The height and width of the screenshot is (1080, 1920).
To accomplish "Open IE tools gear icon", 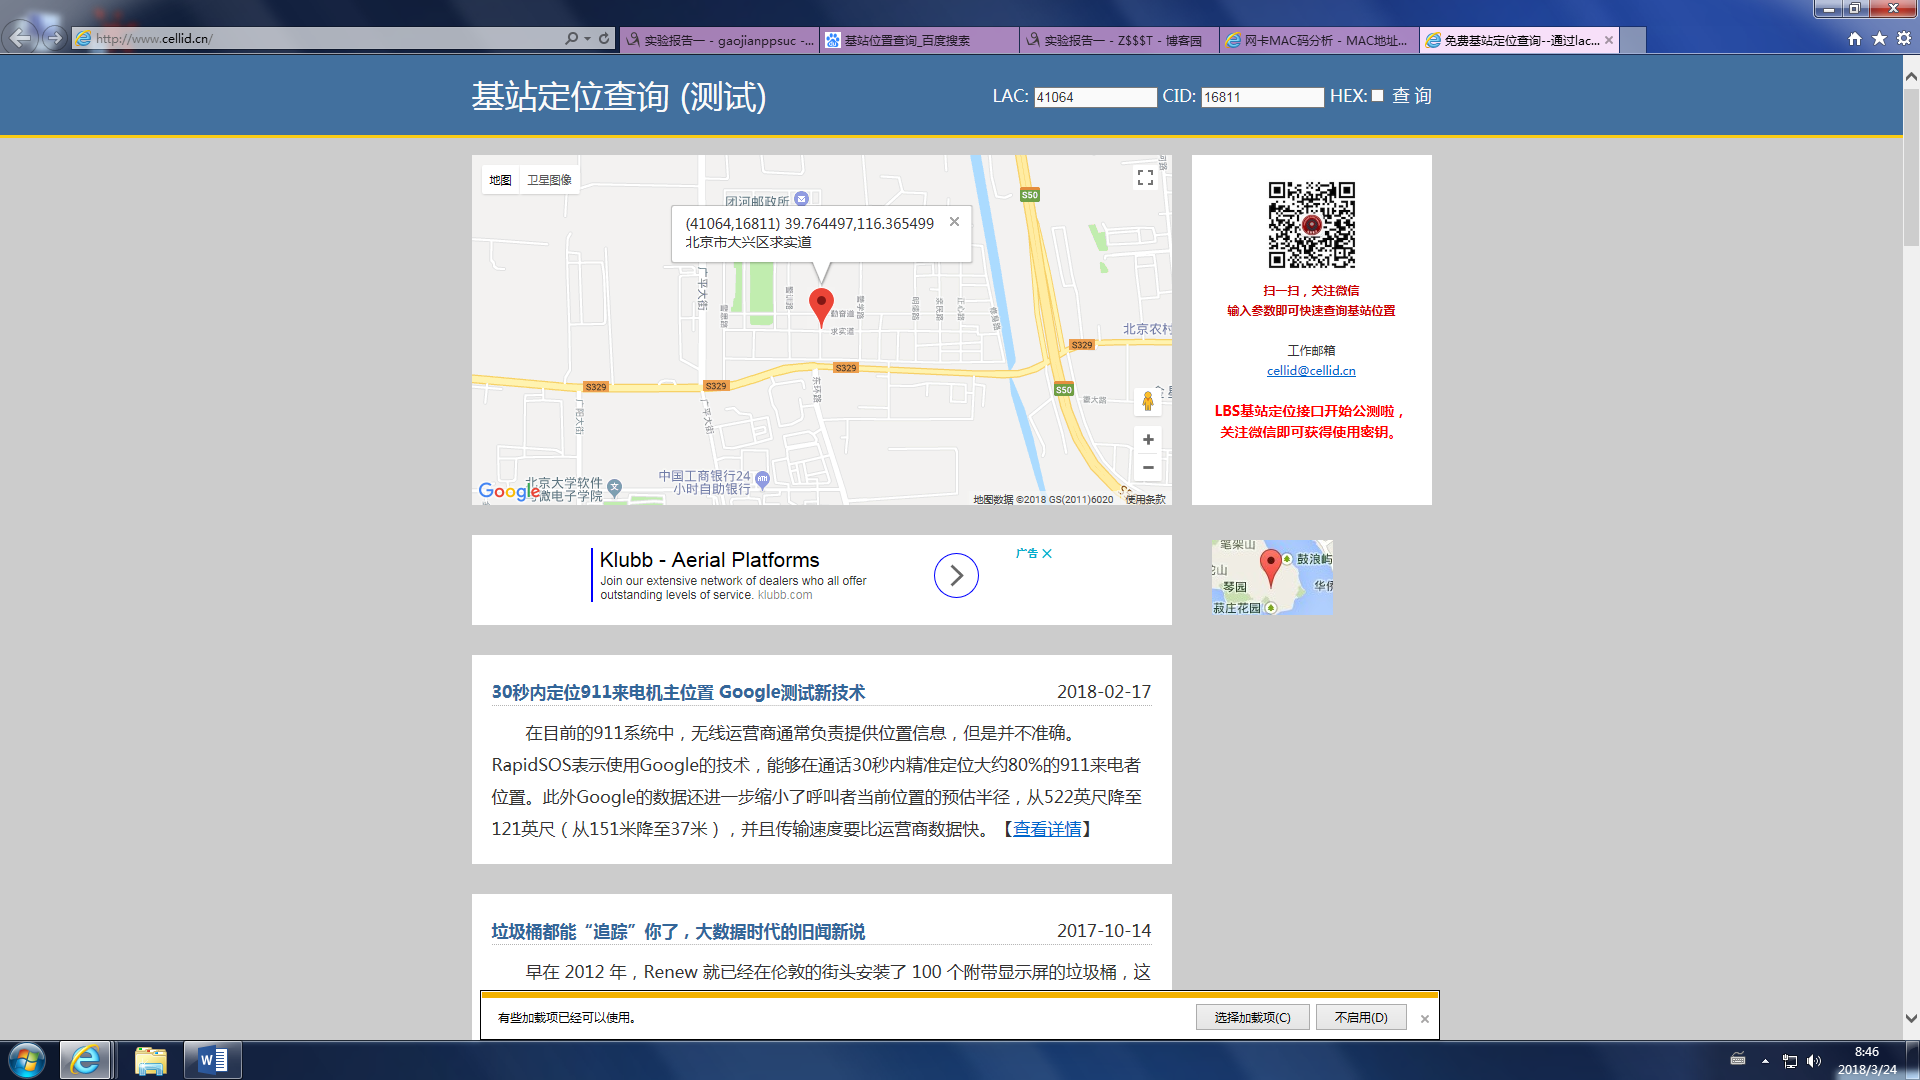I will tap(1904, 38).
